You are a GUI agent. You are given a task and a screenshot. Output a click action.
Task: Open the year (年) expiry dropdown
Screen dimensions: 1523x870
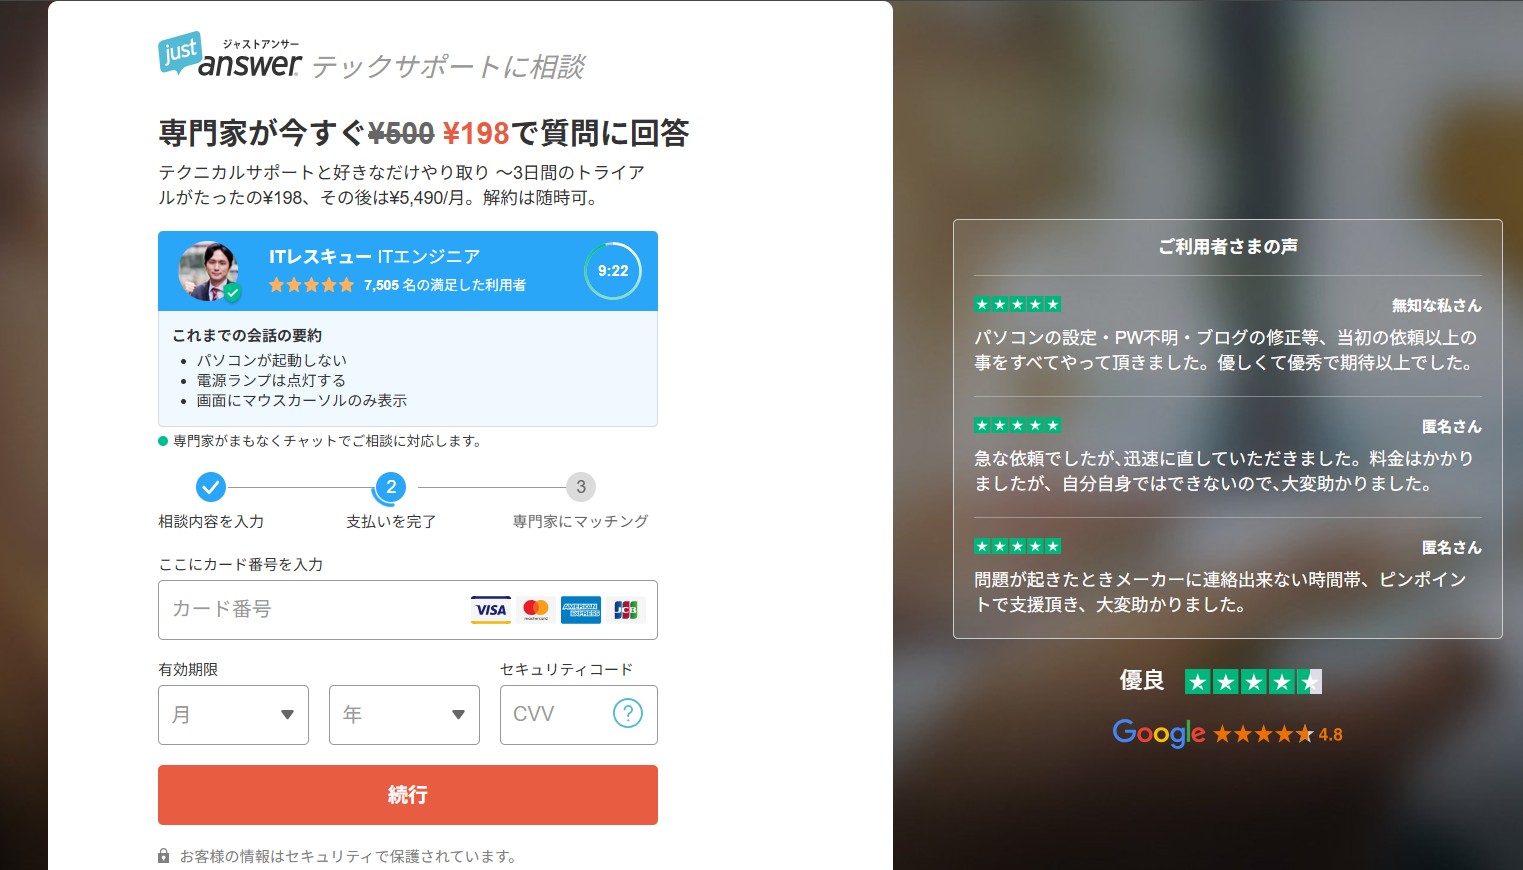(x=404, y=715)
